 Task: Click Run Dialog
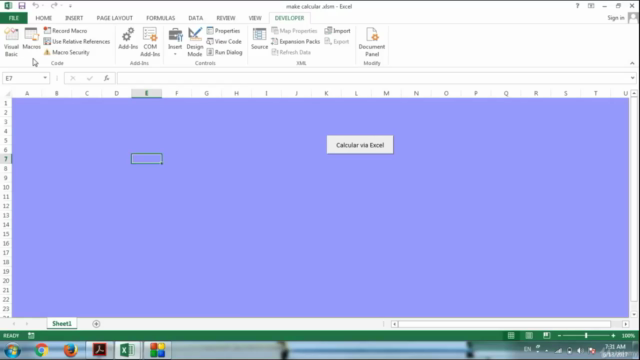tap(224, 52)
